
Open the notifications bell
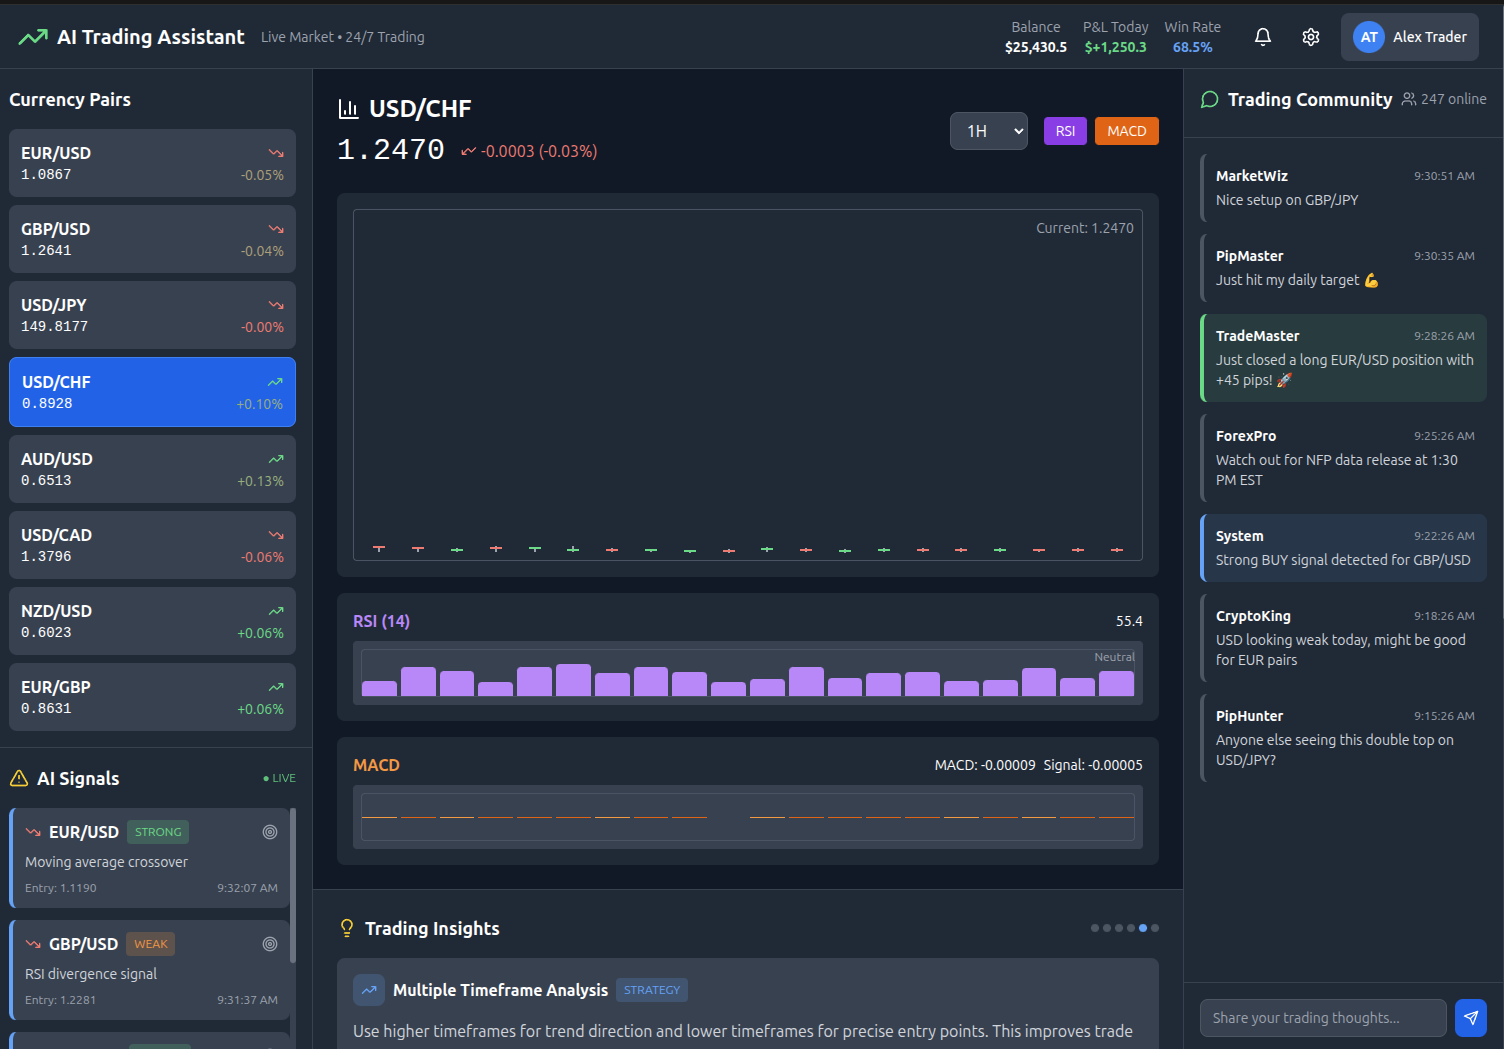tap(1263, 37)
